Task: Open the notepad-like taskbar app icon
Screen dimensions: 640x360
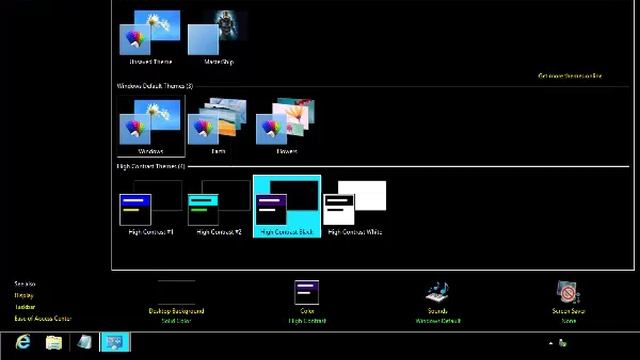Action: (84, 342)
